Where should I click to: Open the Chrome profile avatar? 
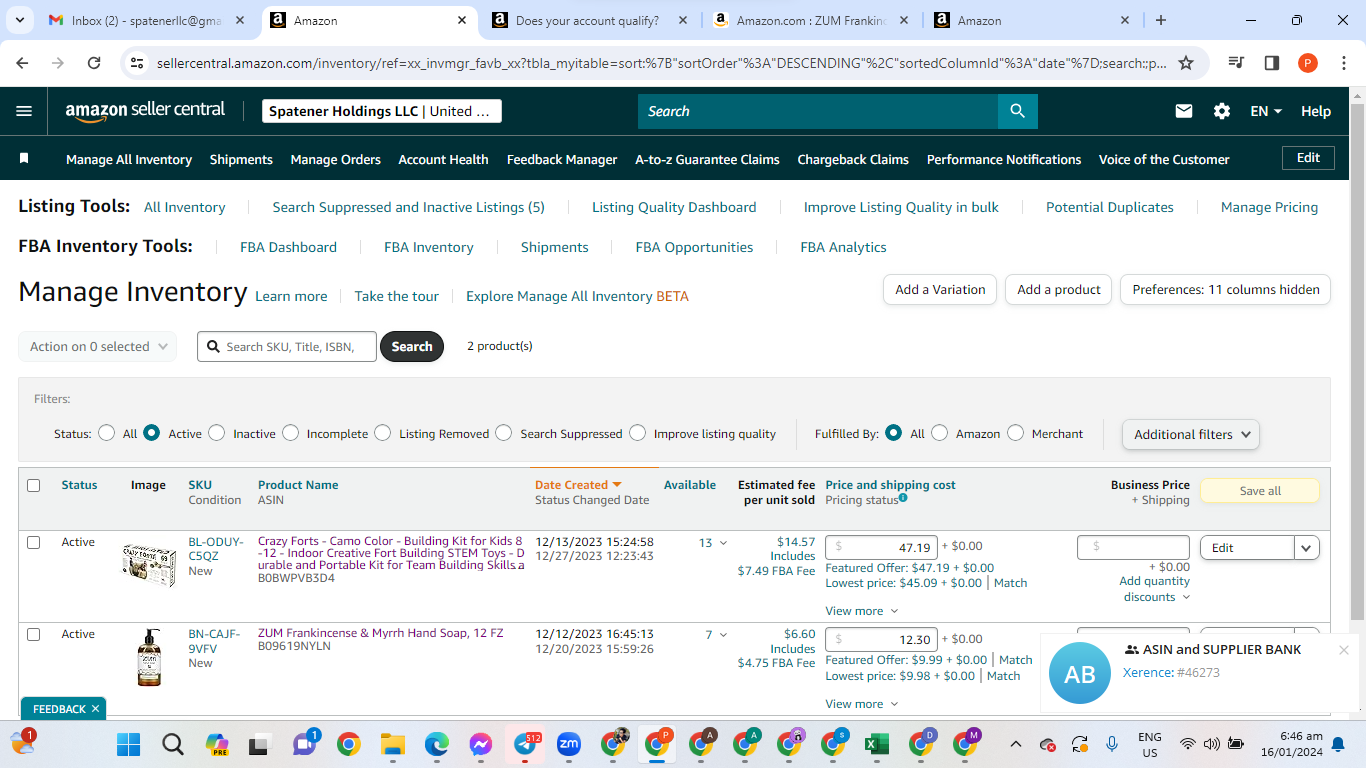coord(1308,63)
